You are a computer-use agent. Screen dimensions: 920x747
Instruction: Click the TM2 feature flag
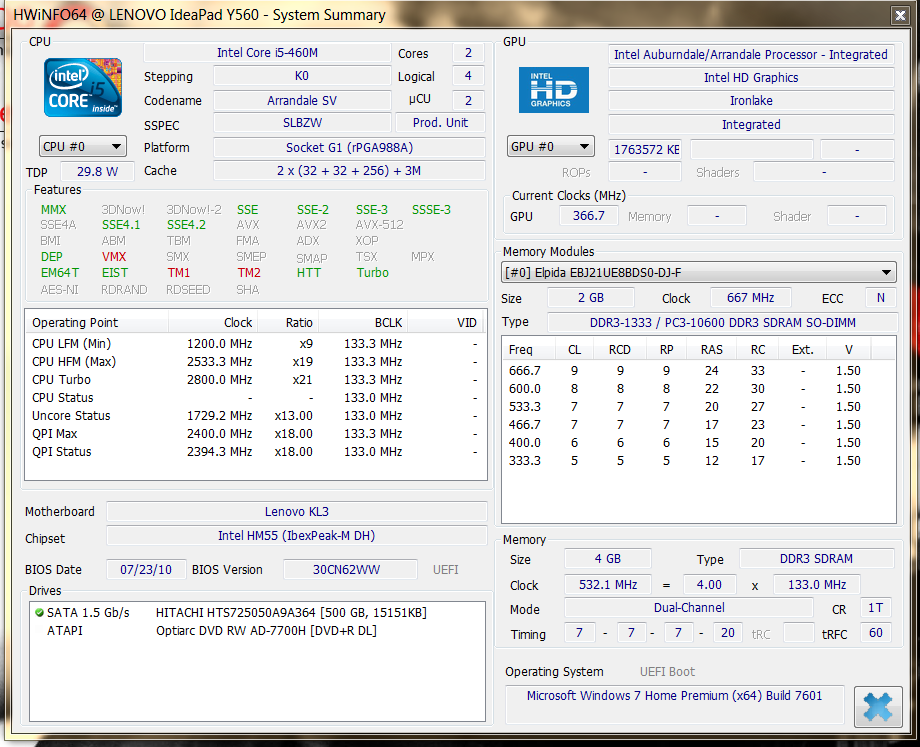pyautogui.click(x=249, y=273)
